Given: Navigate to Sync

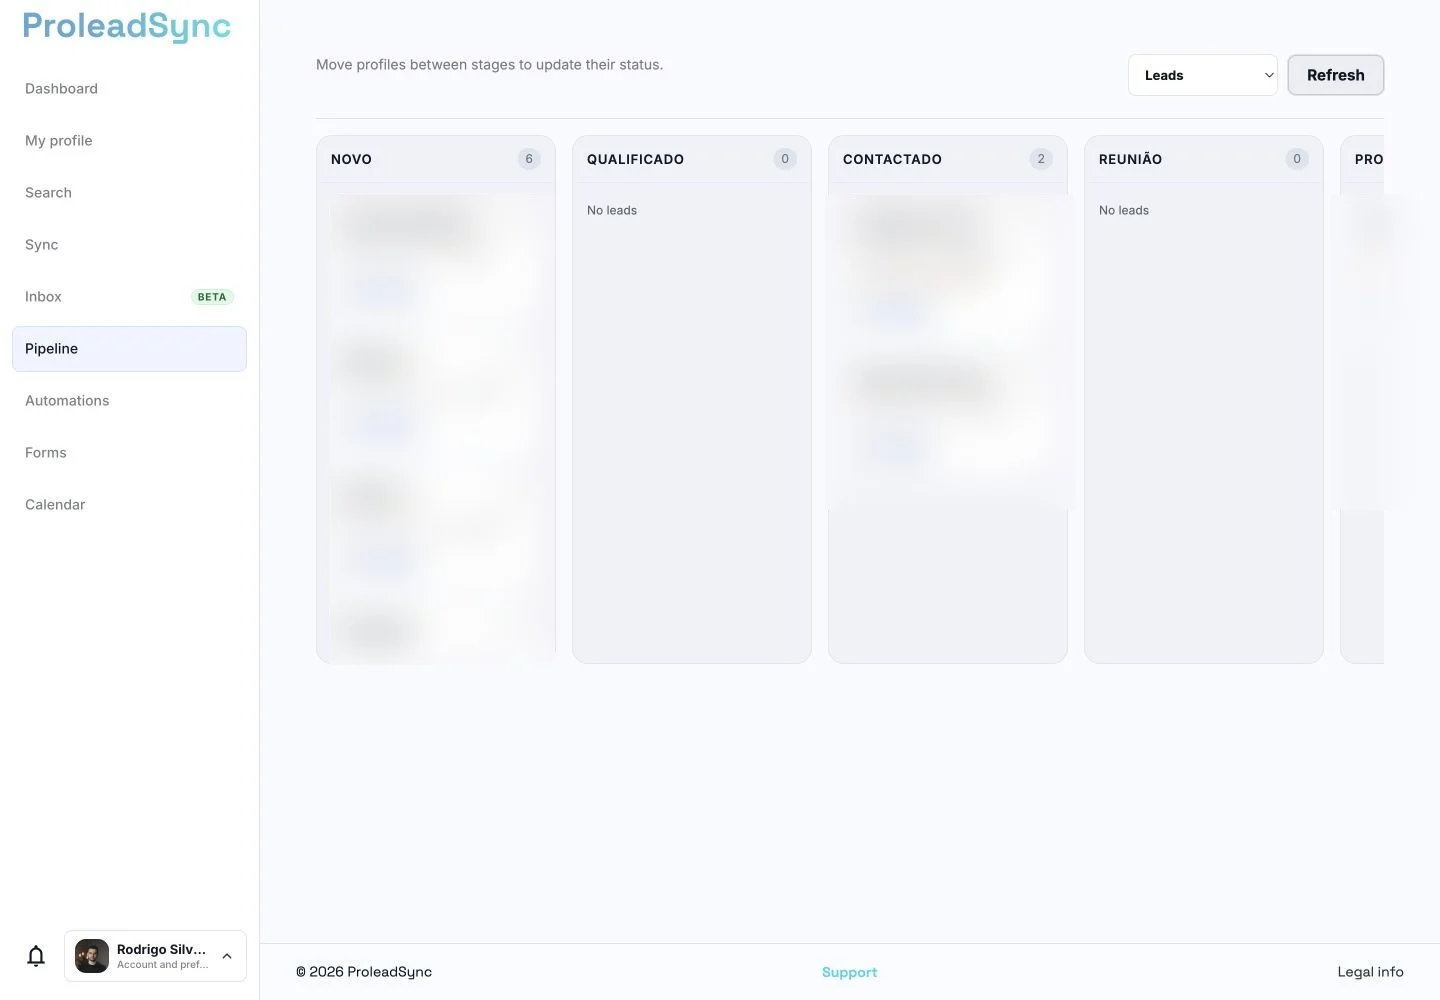Looking at the screenshot, I should tap(41, 245).
